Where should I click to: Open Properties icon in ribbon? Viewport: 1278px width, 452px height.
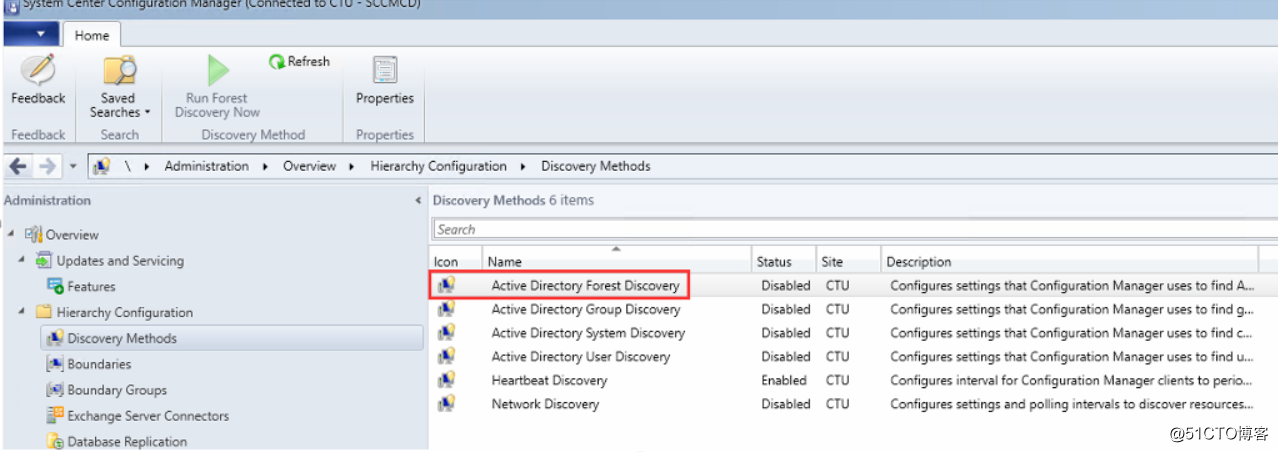click(384, 70)
